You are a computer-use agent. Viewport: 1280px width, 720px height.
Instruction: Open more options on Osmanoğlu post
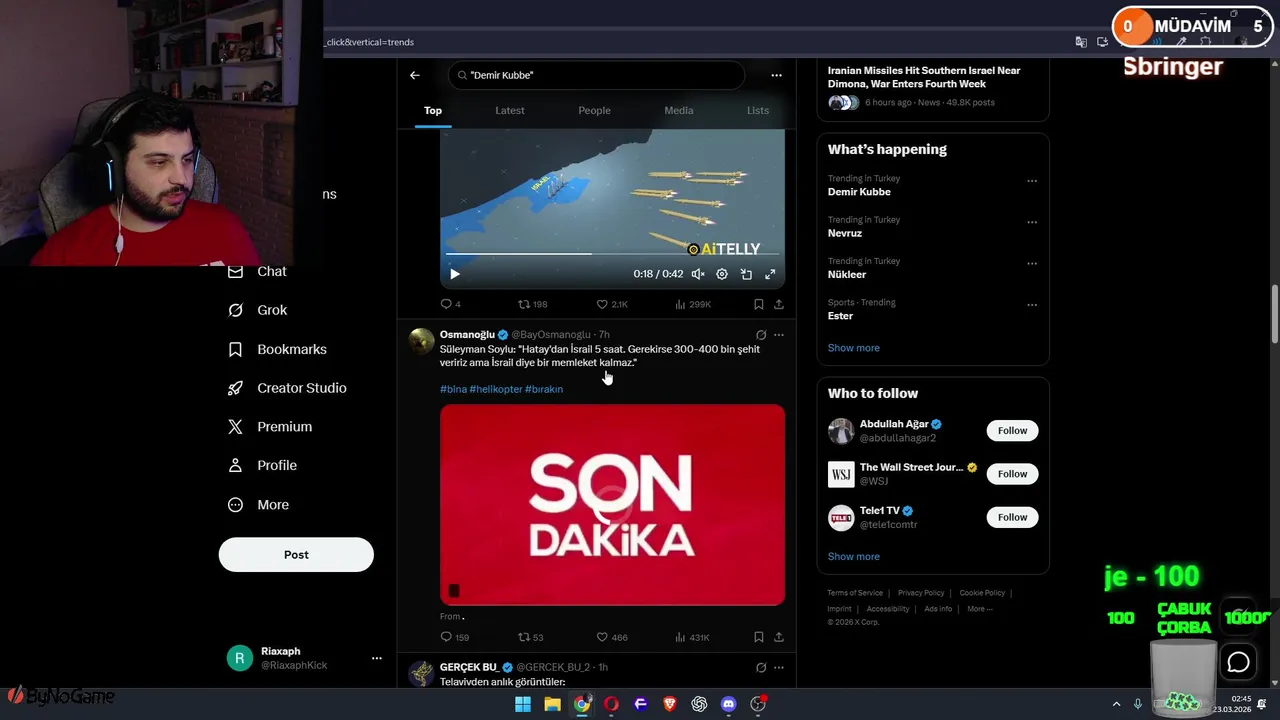[x=779, y=335]
